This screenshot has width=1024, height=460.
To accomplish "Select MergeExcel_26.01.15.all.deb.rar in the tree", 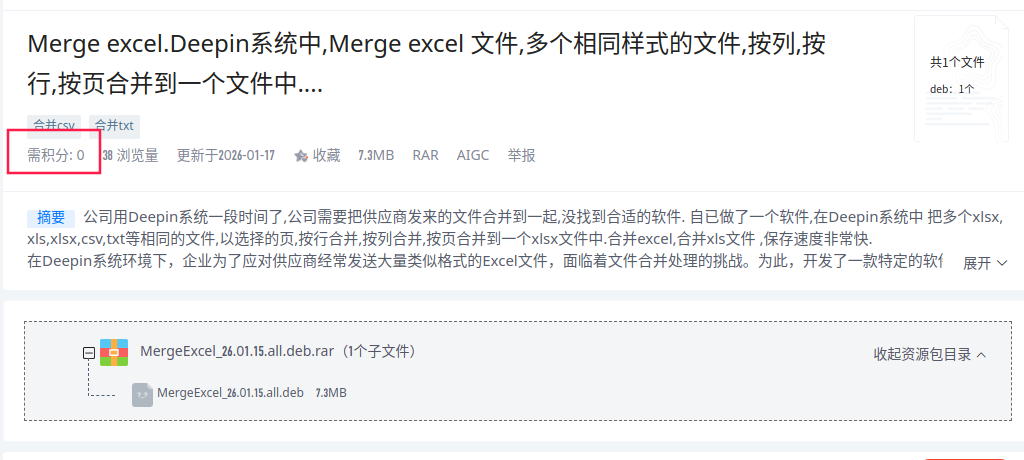I will [x=236, y=352].
